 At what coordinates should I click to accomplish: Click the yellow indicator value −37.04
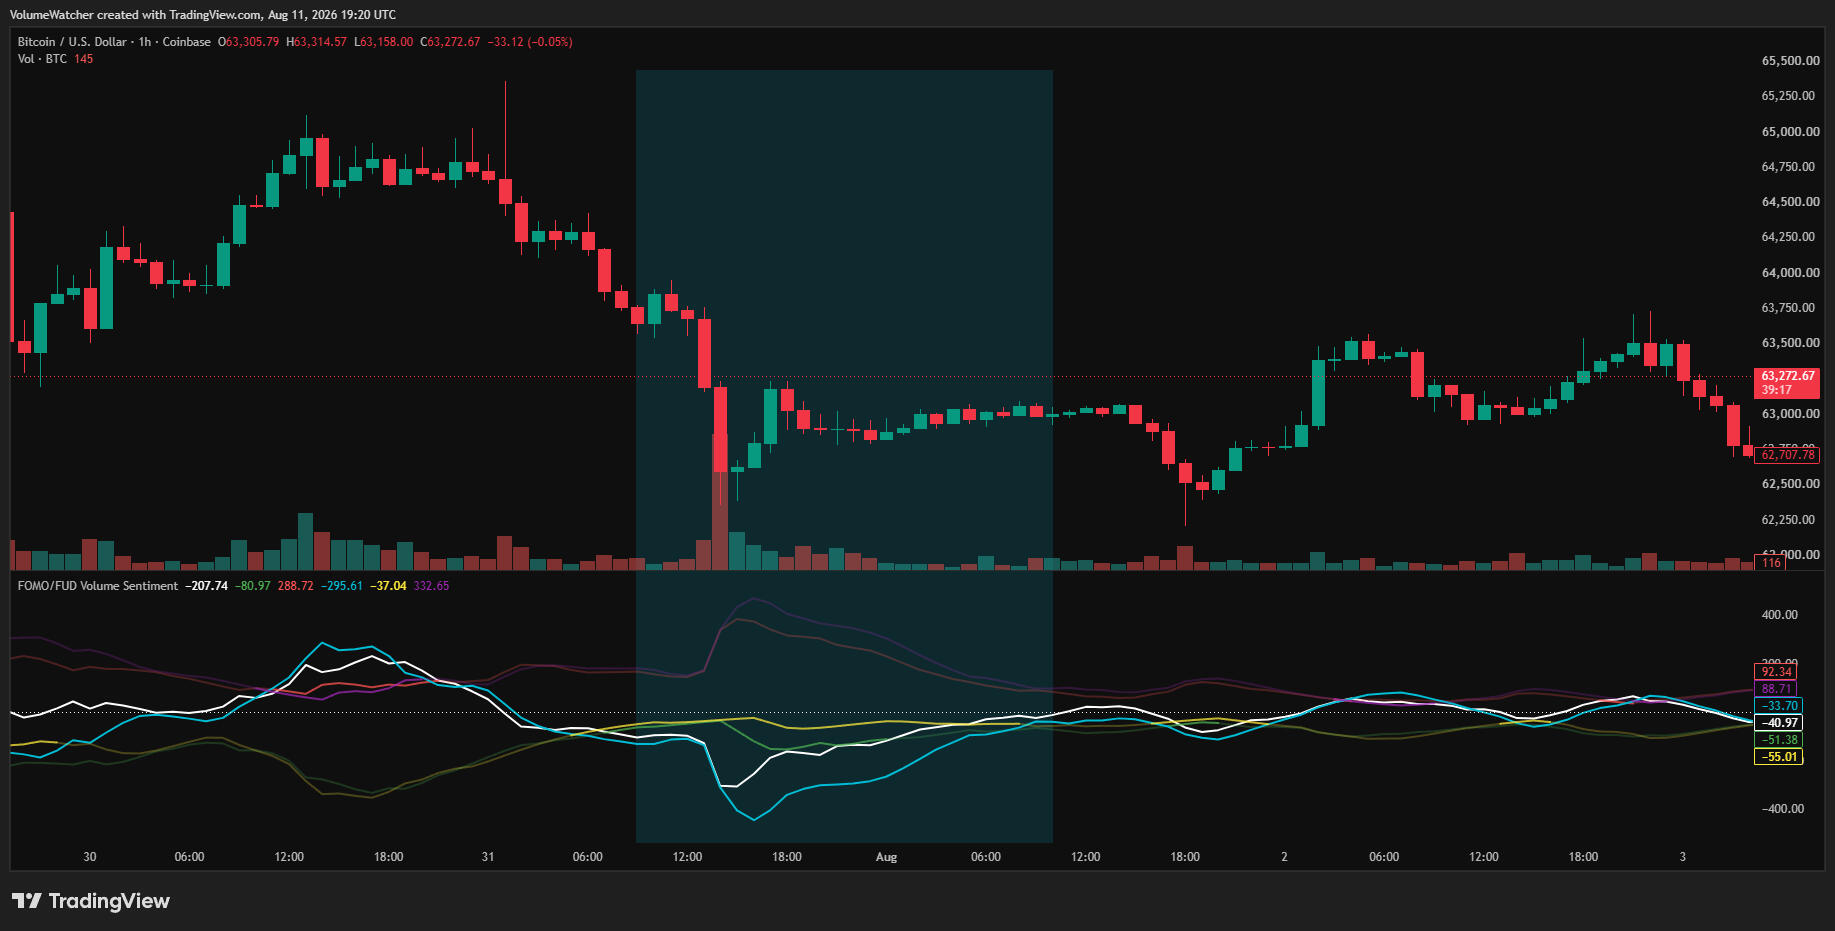[x=388, y=586]
